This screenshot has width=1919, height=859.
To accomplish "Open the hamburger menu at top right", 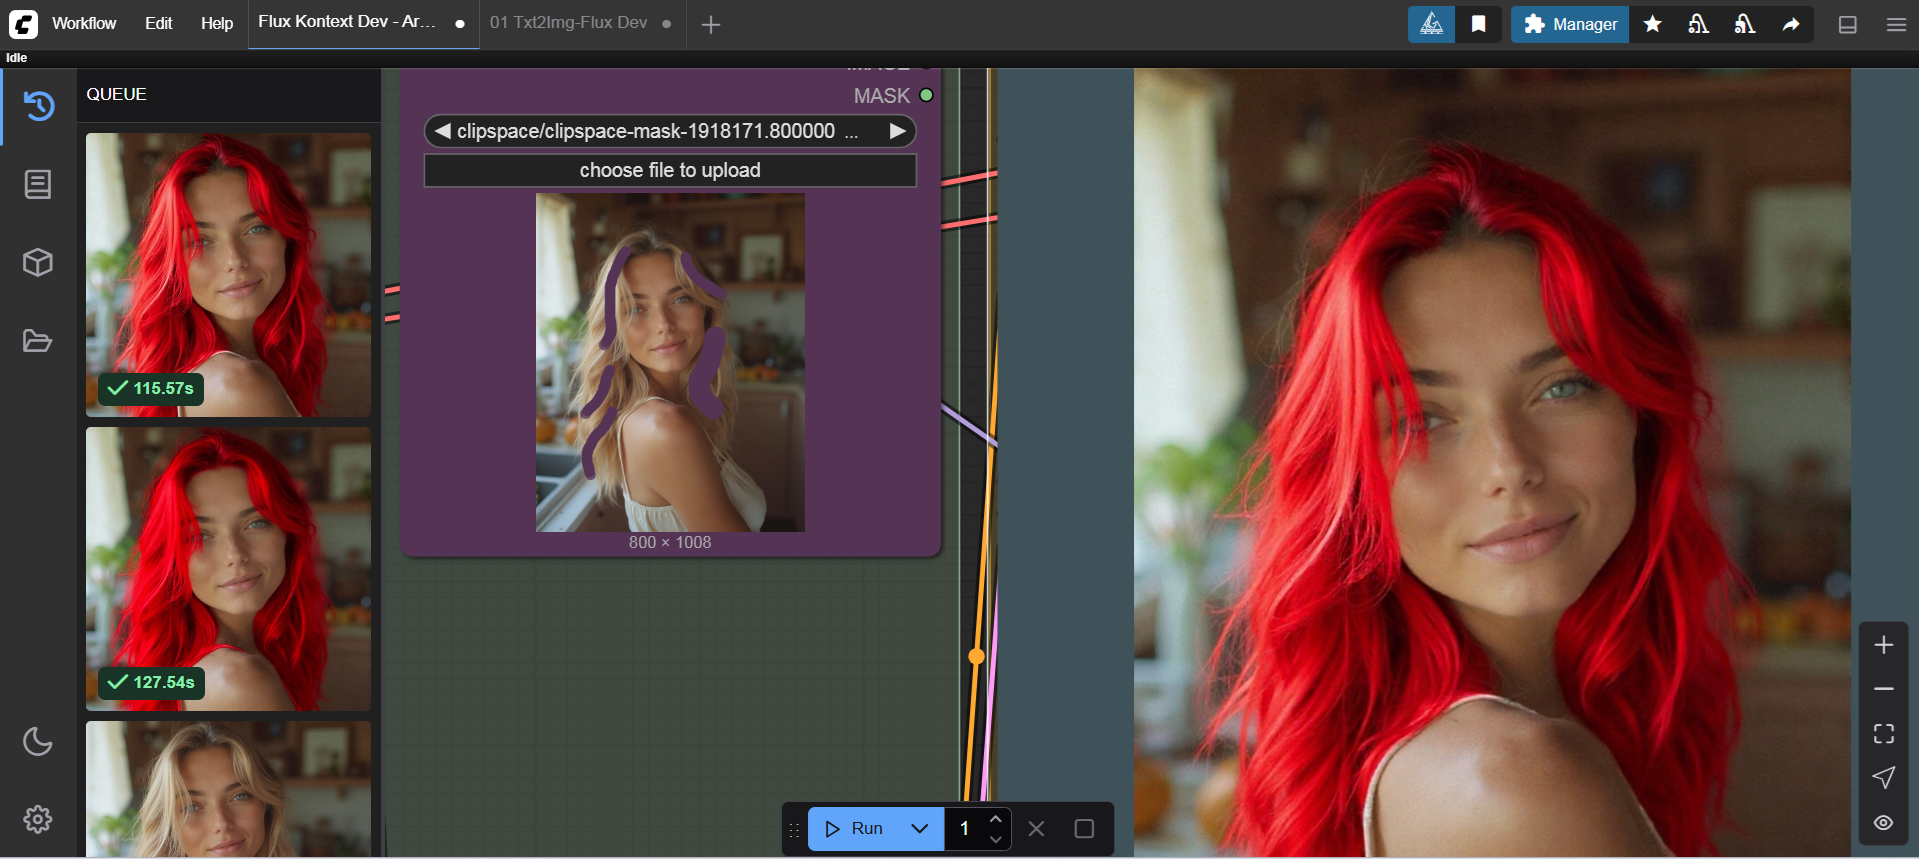I will (x=1896, y=25).
